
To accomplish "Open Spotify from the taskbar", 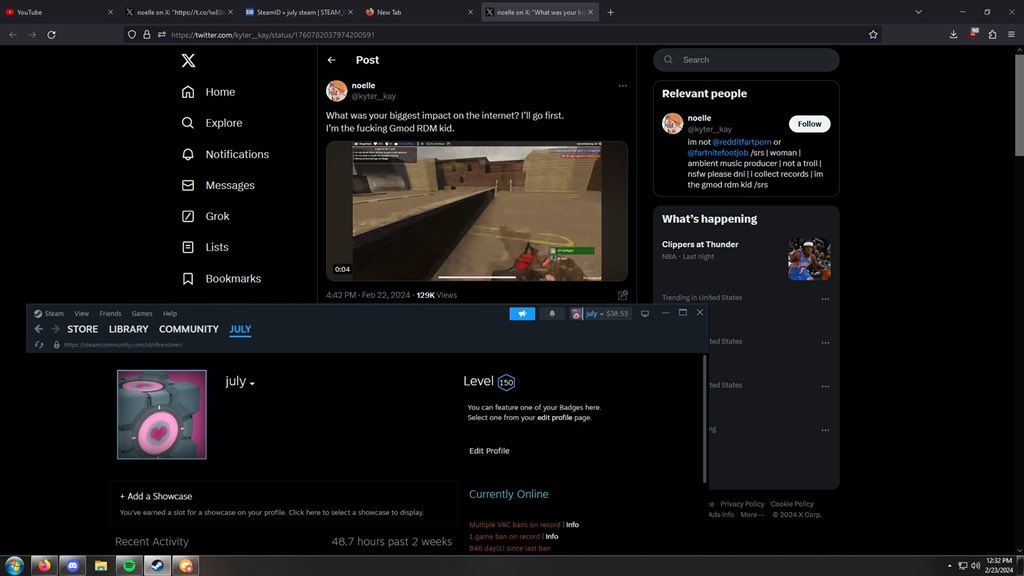I will pos(130,565).
